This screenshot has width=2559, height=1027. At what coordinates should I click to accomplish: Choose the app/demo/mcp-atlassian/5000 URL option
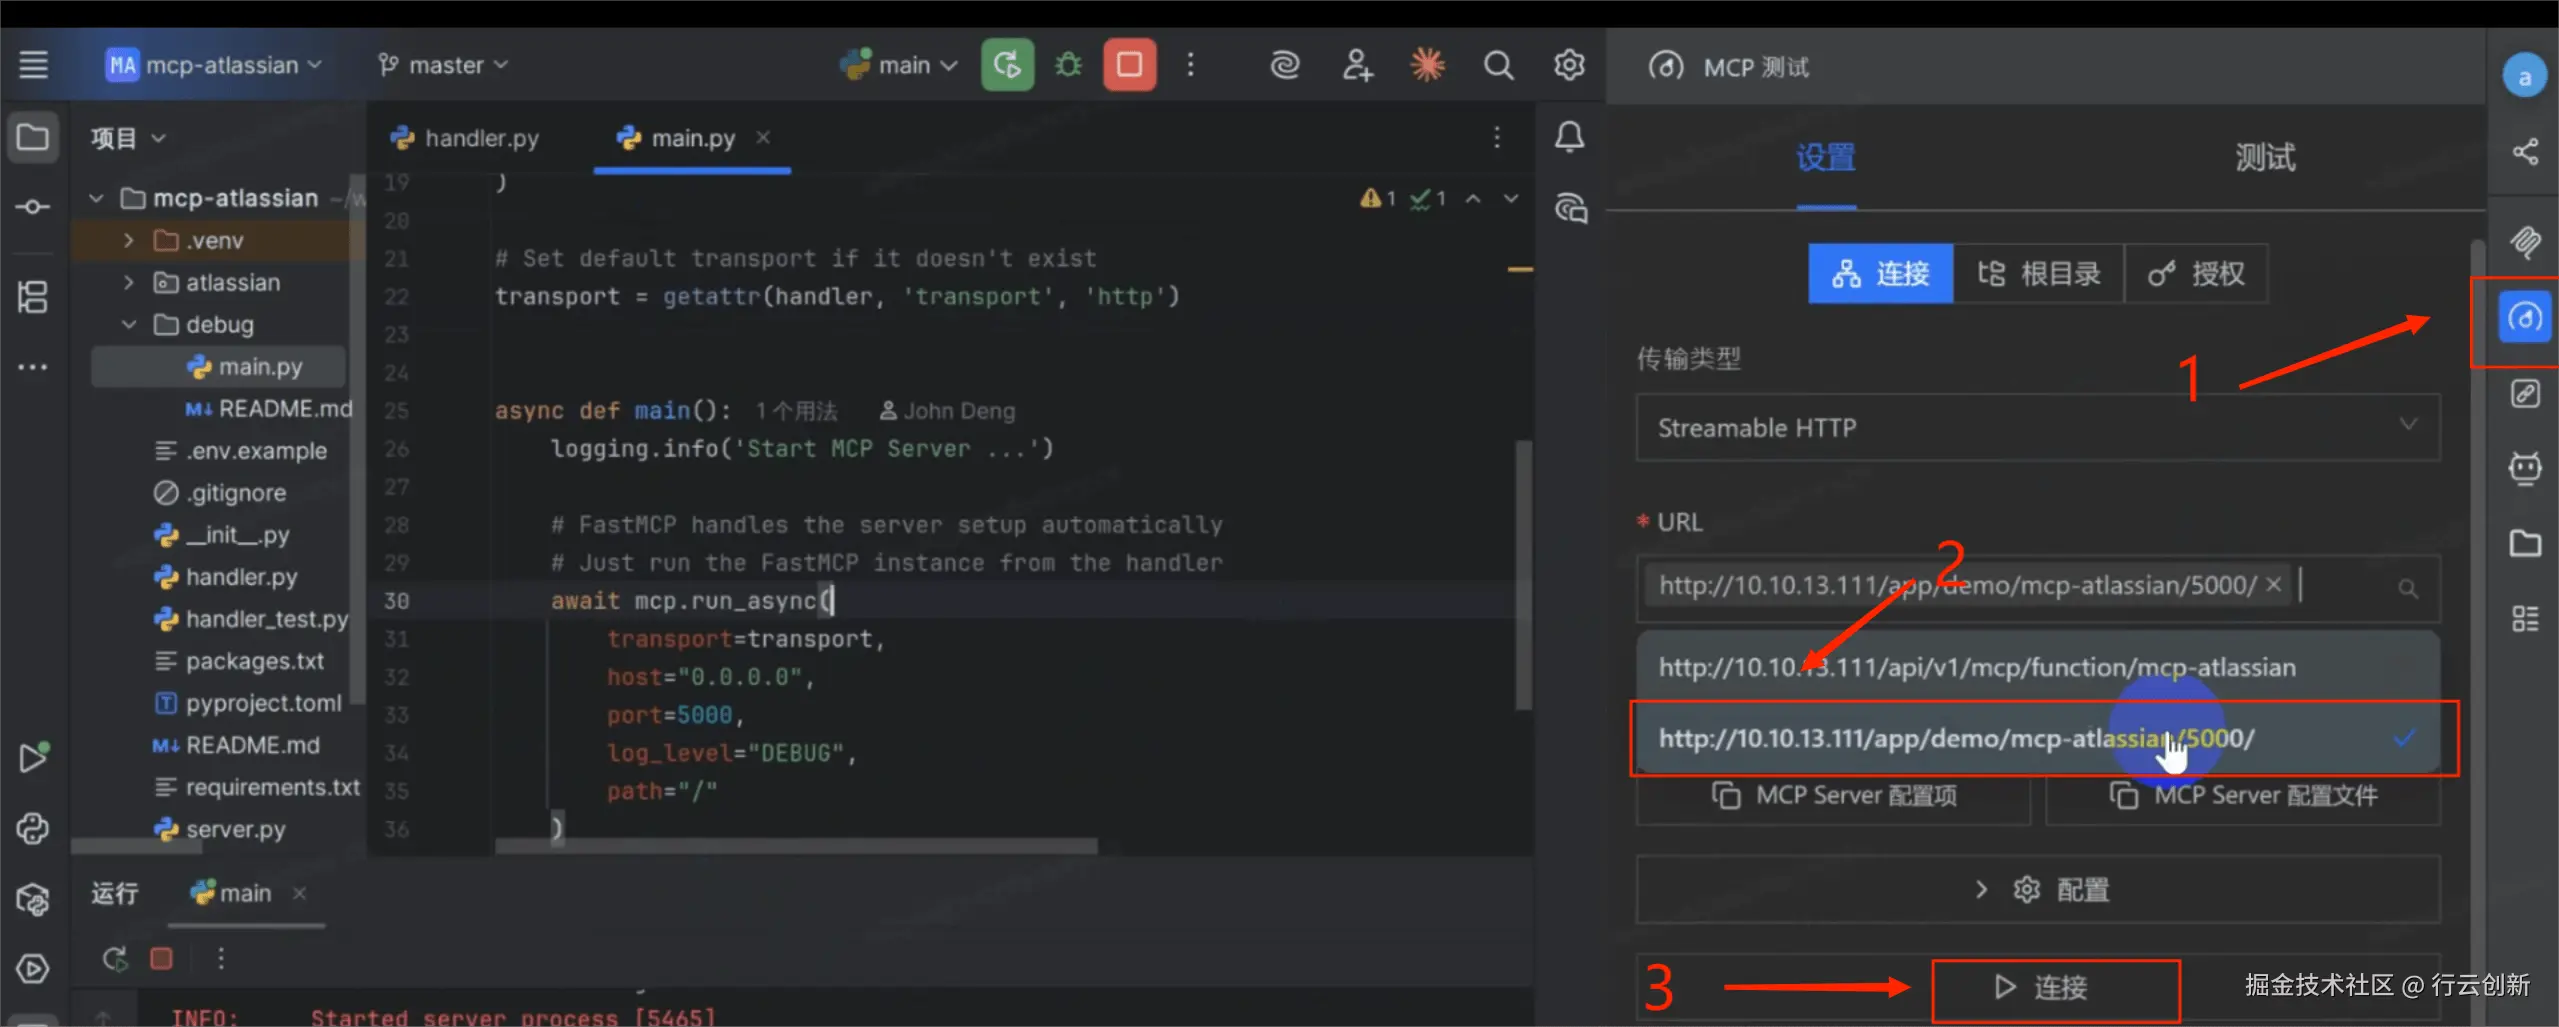(2037, 738)
